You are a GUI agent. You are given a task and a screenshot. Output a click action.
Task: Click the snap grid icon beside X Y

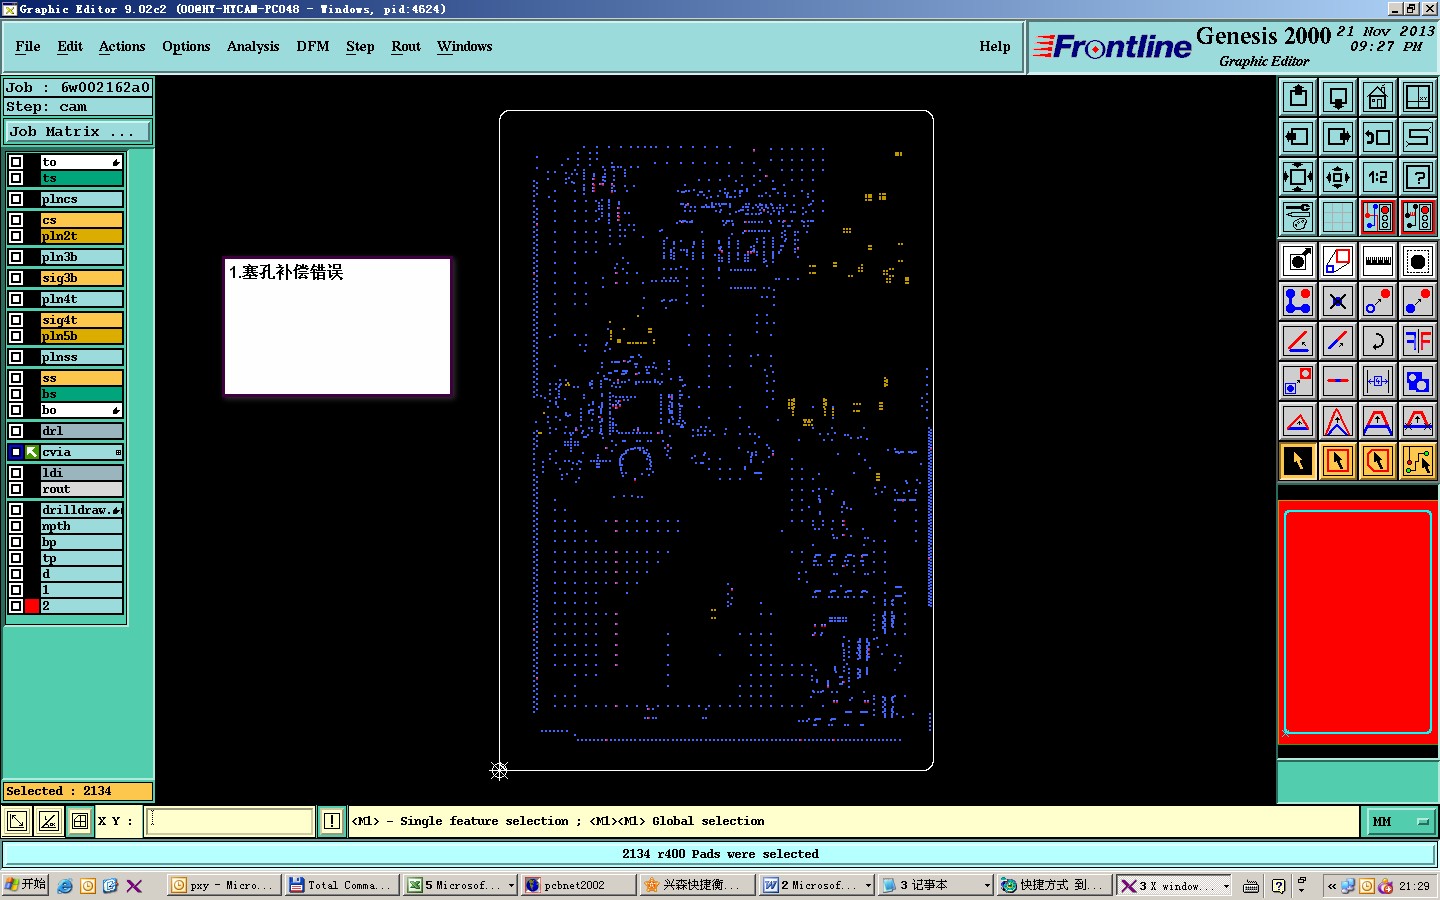click(x=80, y=822)
